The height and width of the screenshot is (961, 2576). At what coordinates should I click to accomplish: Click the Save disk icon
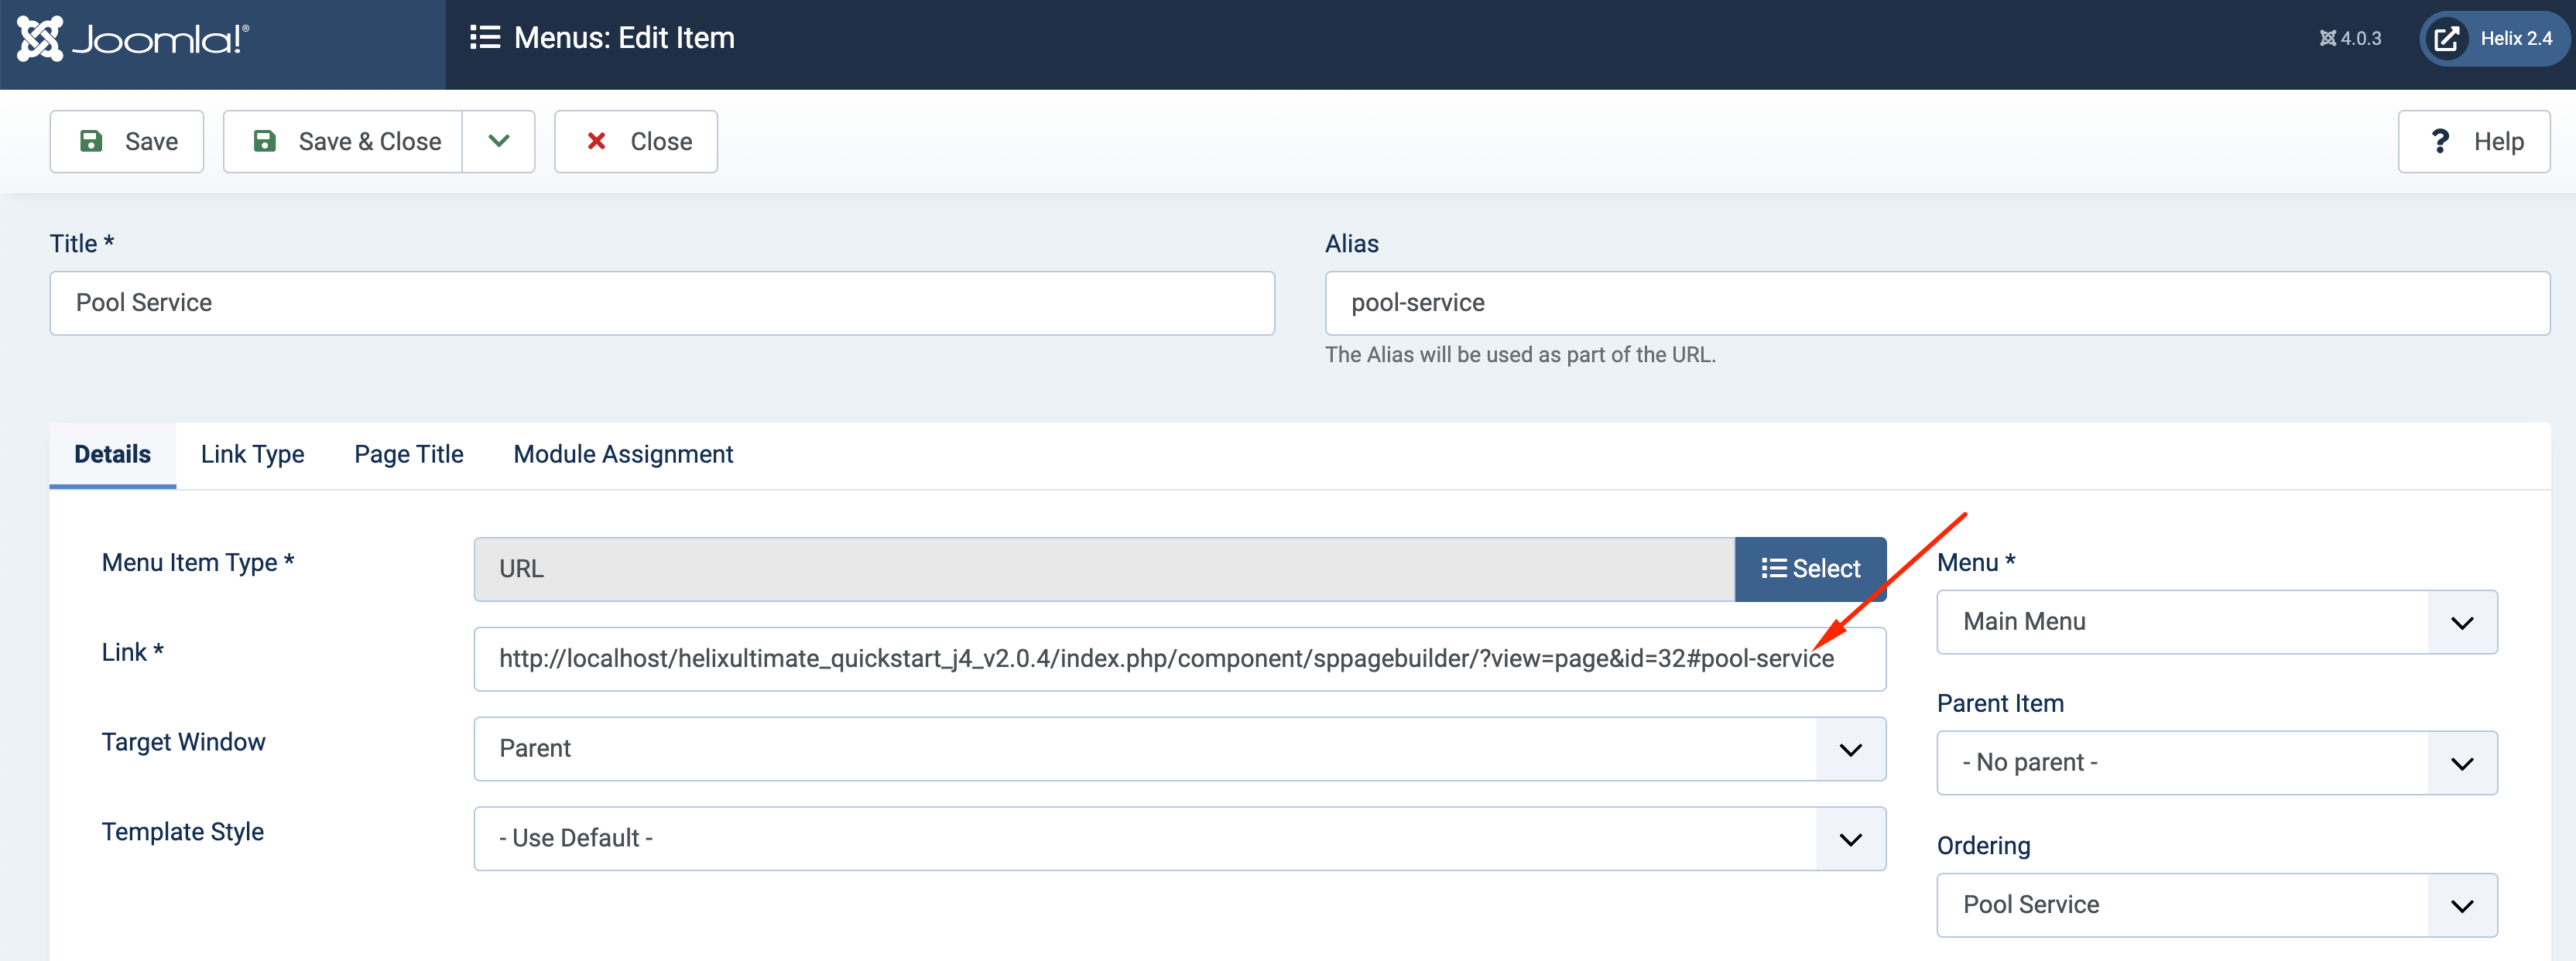point(93,141)
